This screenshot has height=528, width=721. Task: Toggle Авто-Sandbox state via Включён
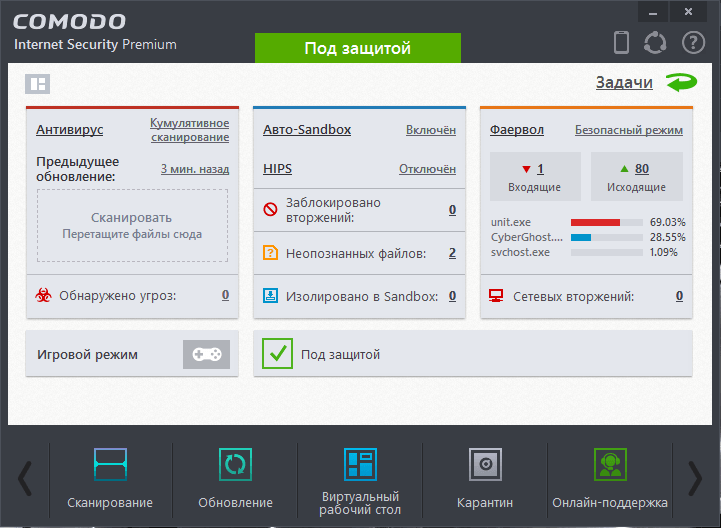tap(431, 130)
